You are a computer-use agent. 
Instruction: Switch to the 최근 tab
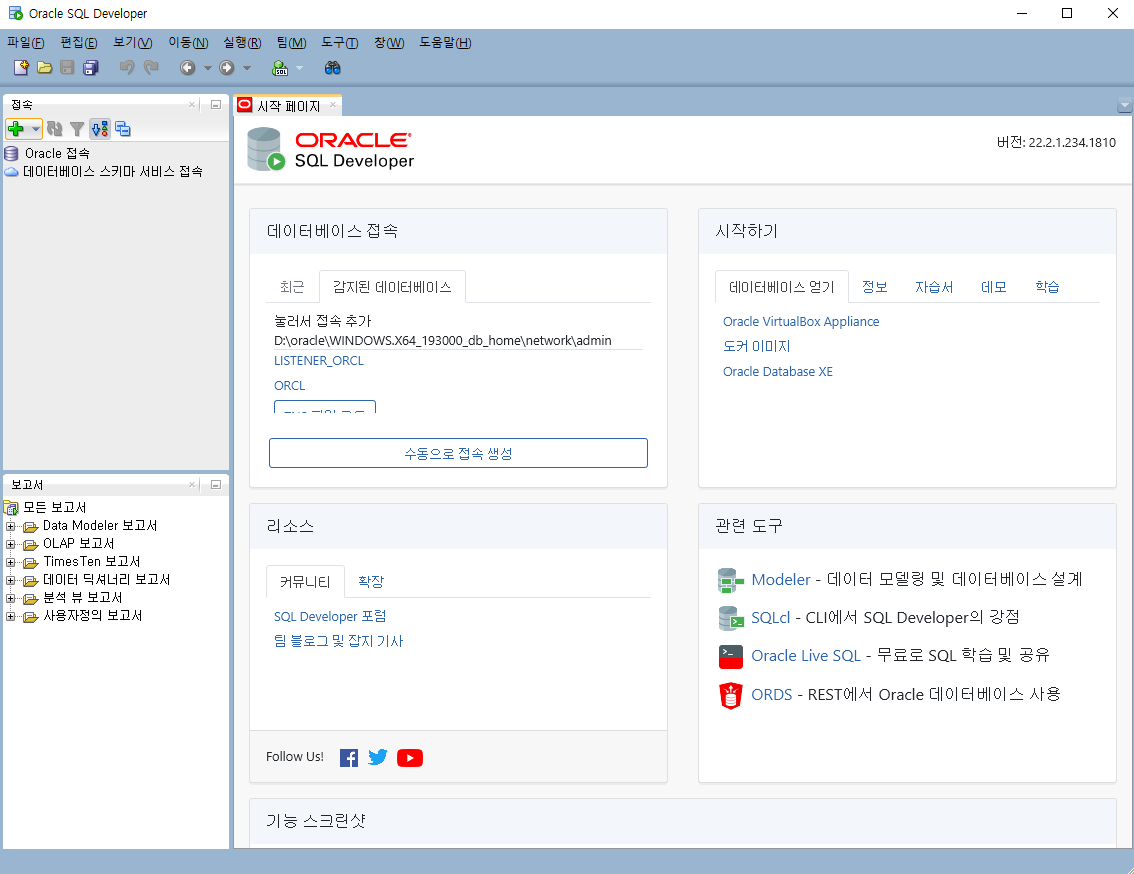(x=292, y=287)
